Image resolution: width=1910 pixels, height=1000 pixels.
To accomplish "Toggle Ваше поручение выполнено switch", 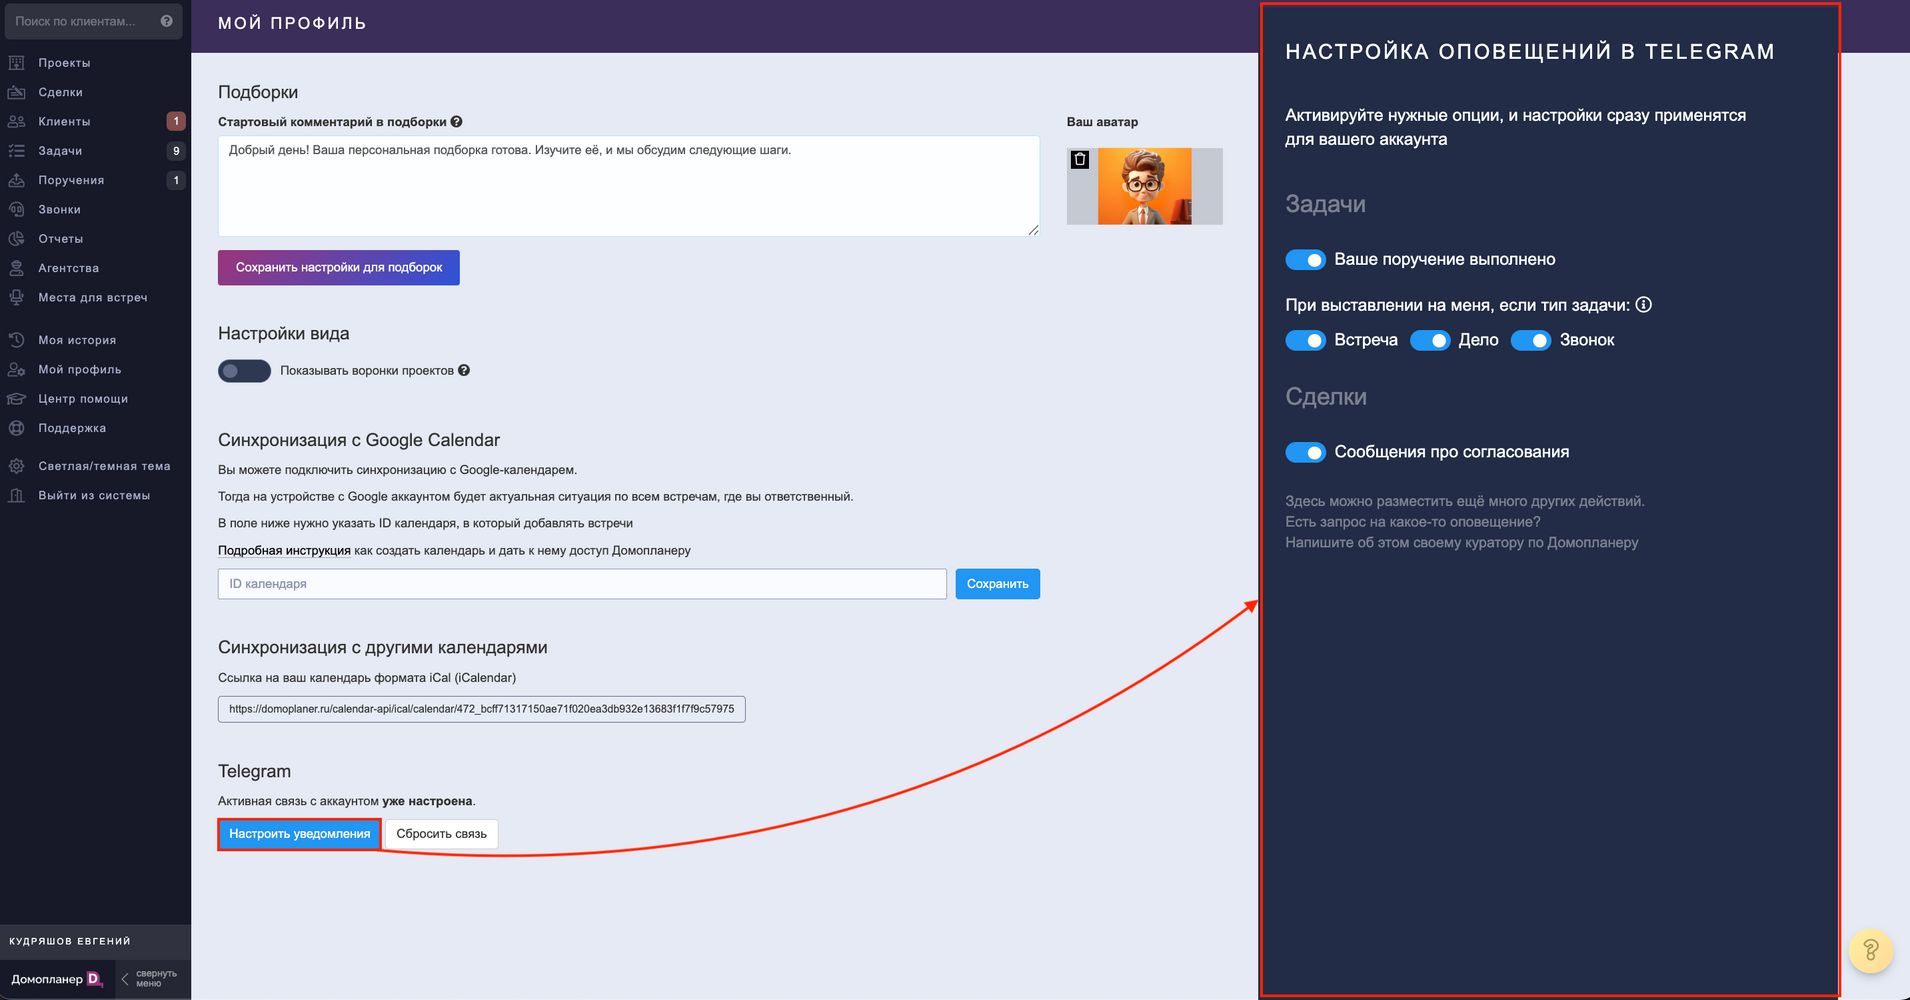I will [1305, 260].
